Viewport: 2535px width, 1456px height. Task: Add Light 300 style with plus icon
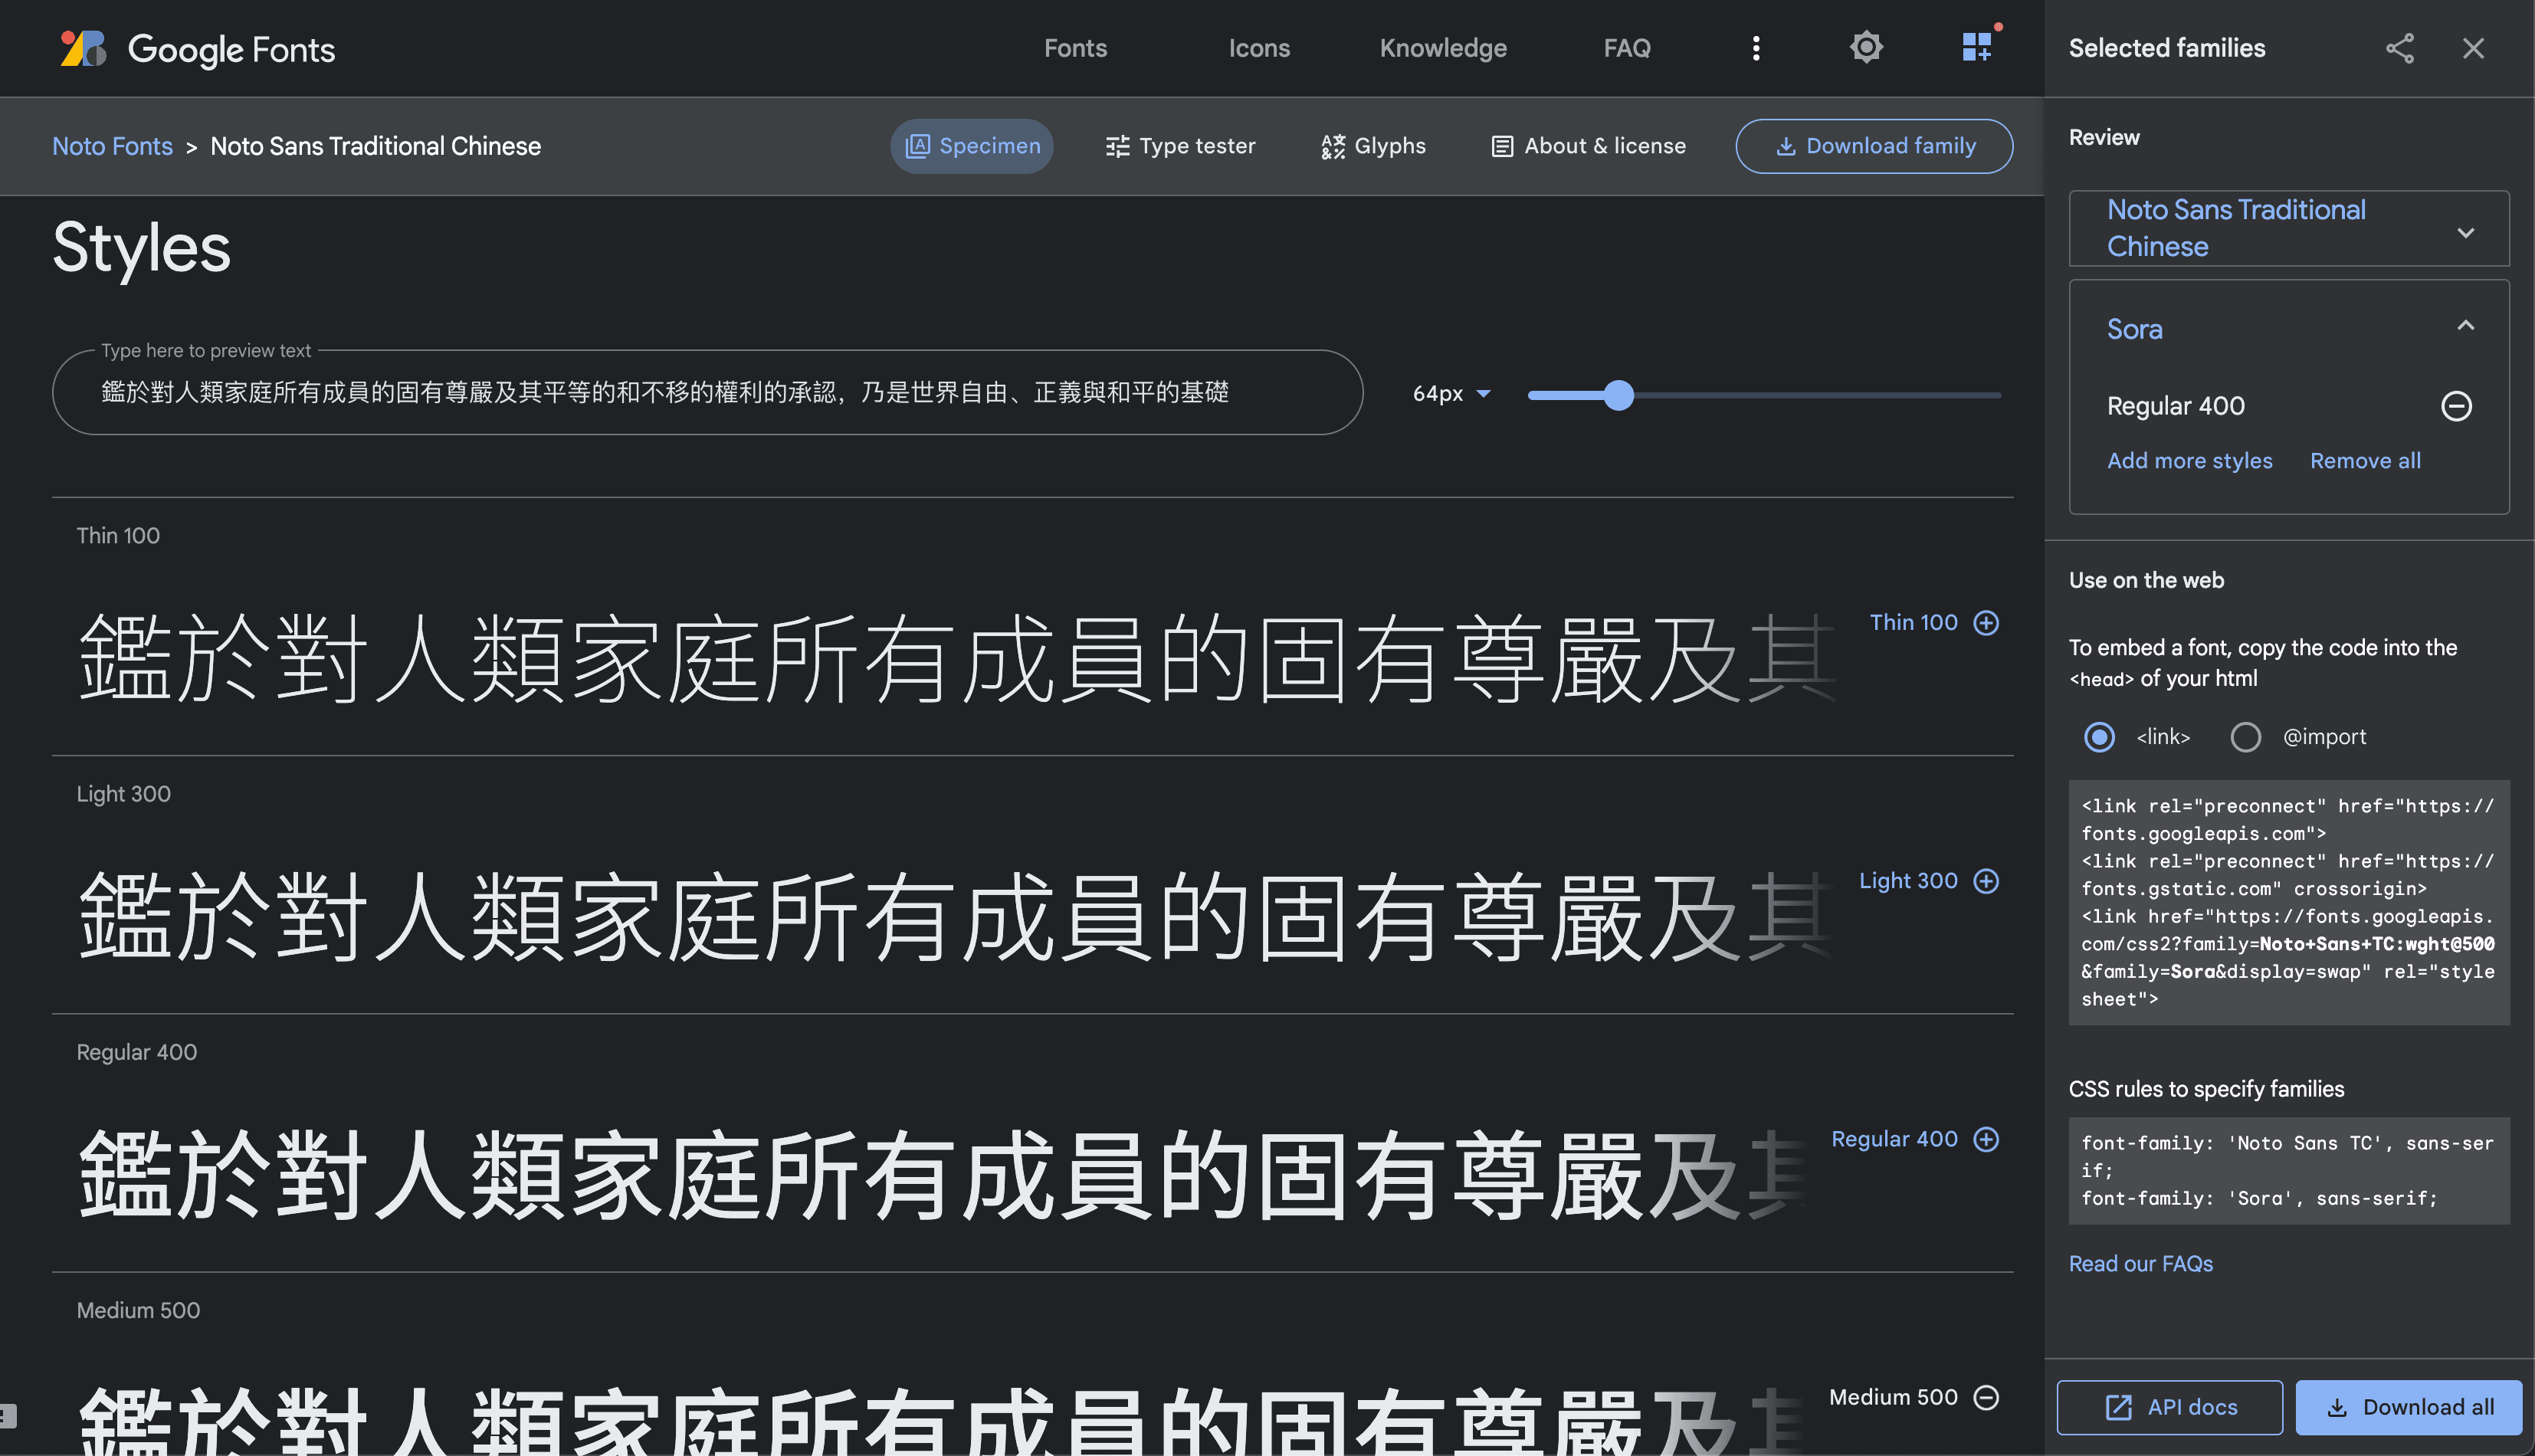[1986, 880]
